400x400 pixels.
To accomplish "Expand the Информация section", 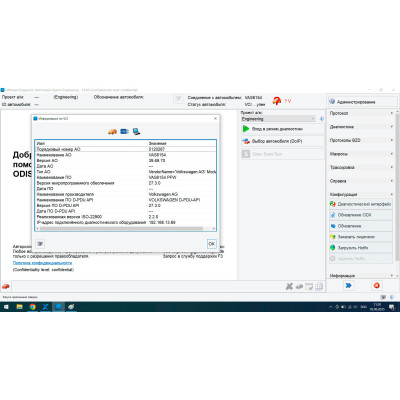I will click(361, 276).
